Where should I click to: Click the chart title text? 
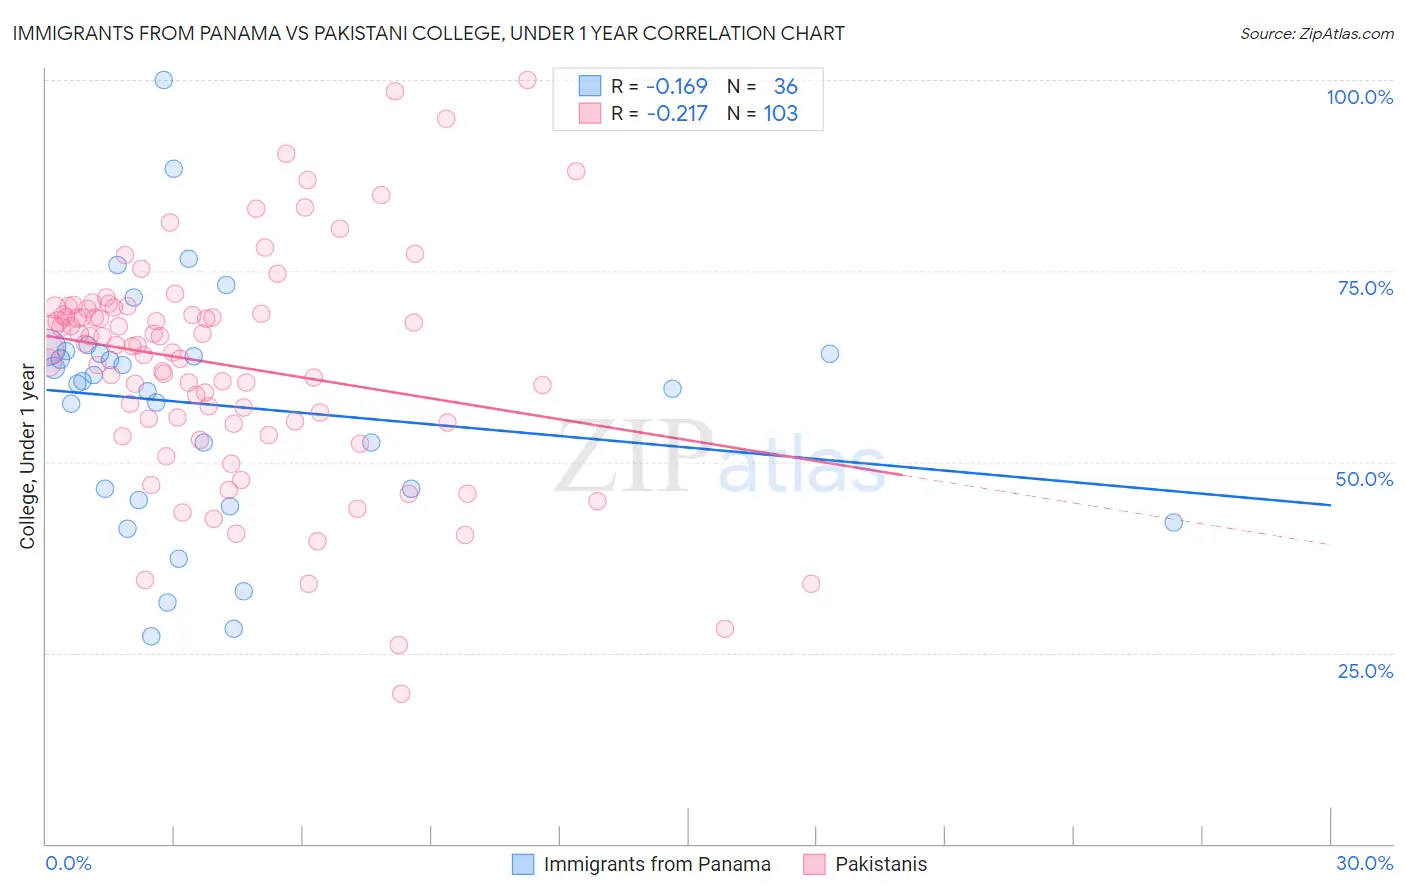pos(428,33)
